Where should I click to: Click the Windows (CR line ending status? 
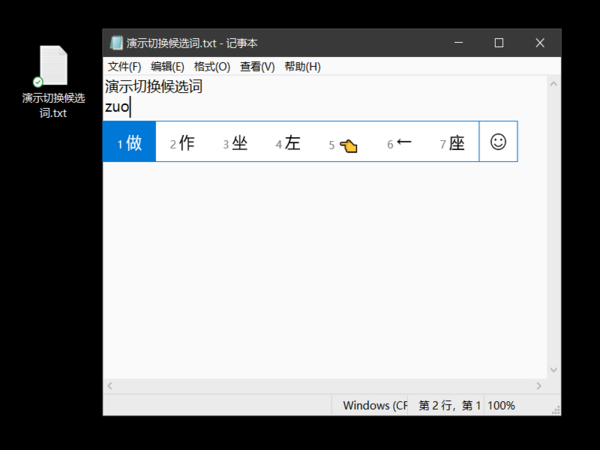[x=375, y=405]
